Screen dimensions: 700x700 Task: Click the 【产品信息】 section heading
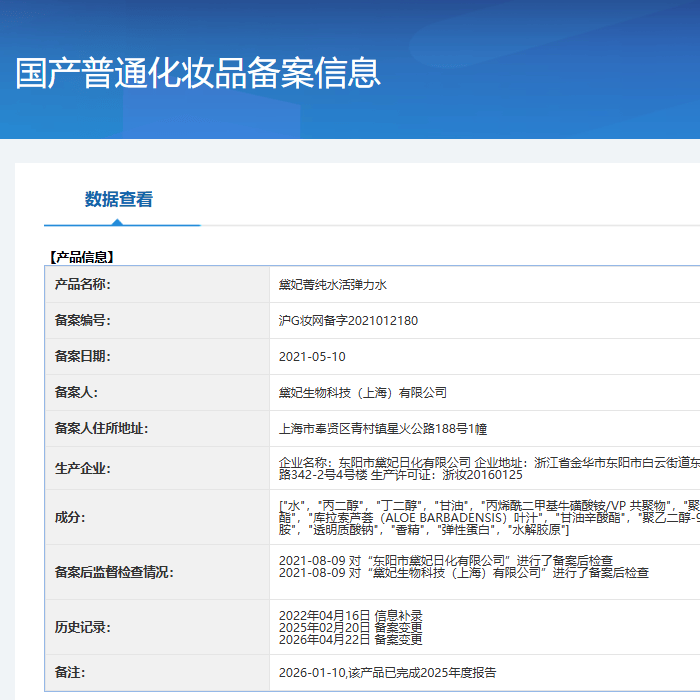pyautogui.click(x=81, y=257)
